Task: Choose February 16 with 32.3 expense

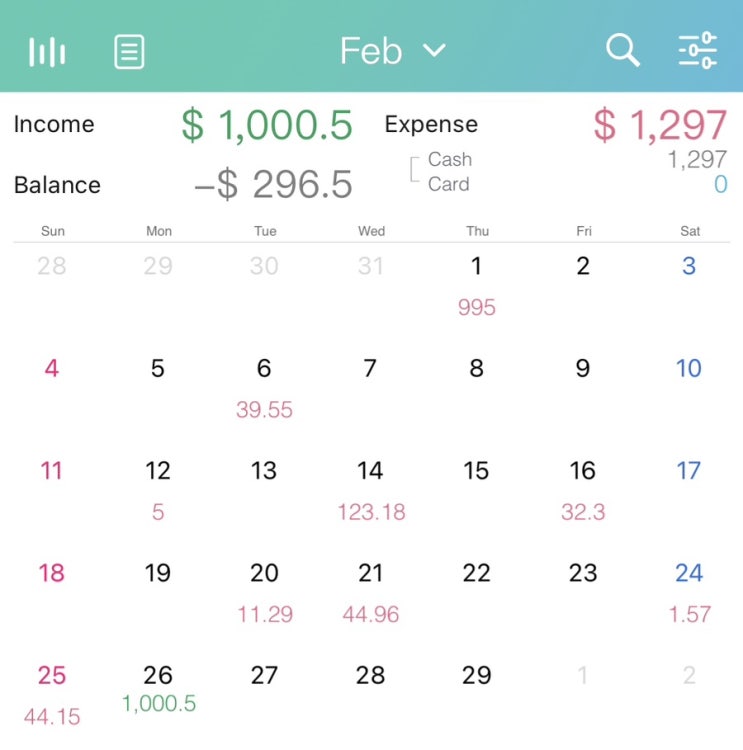Action: pos(583,489)
